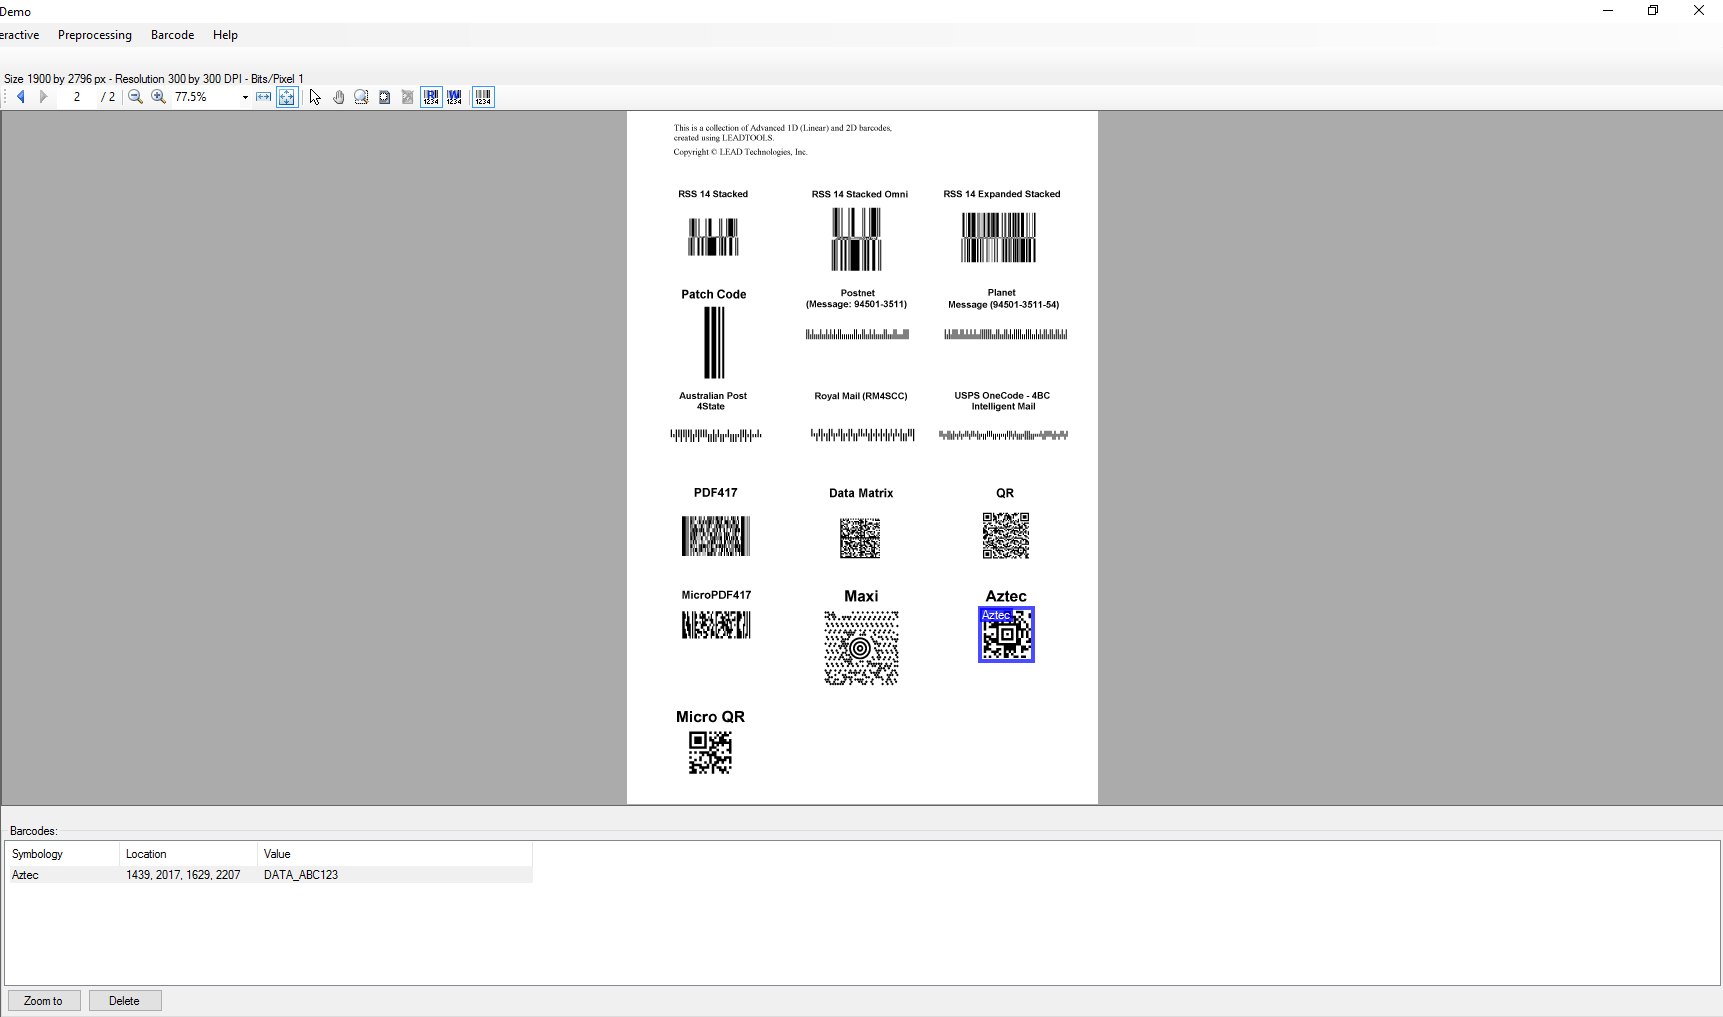Image resolution: width=1723 pixels, height=1017 pixels.
Task: Click the Zoom to button
Action: coord(43,1001)
